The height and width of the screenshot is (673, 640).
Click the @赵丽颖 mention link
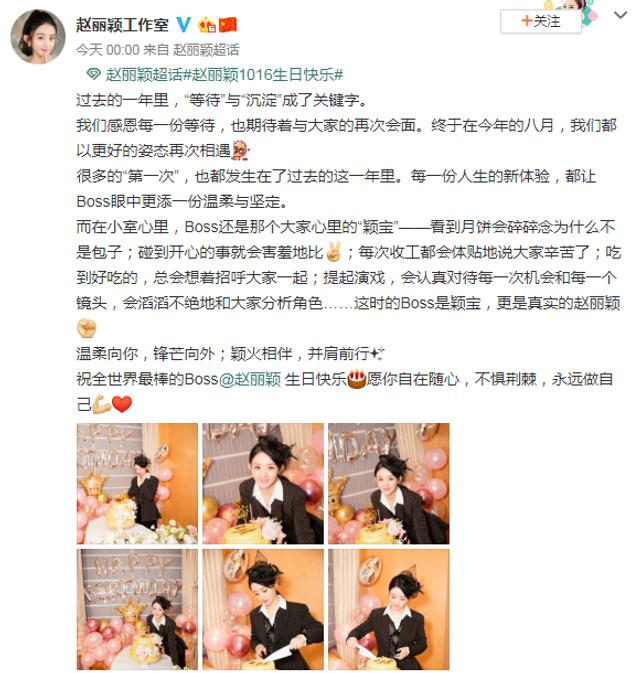click(250, 379)
